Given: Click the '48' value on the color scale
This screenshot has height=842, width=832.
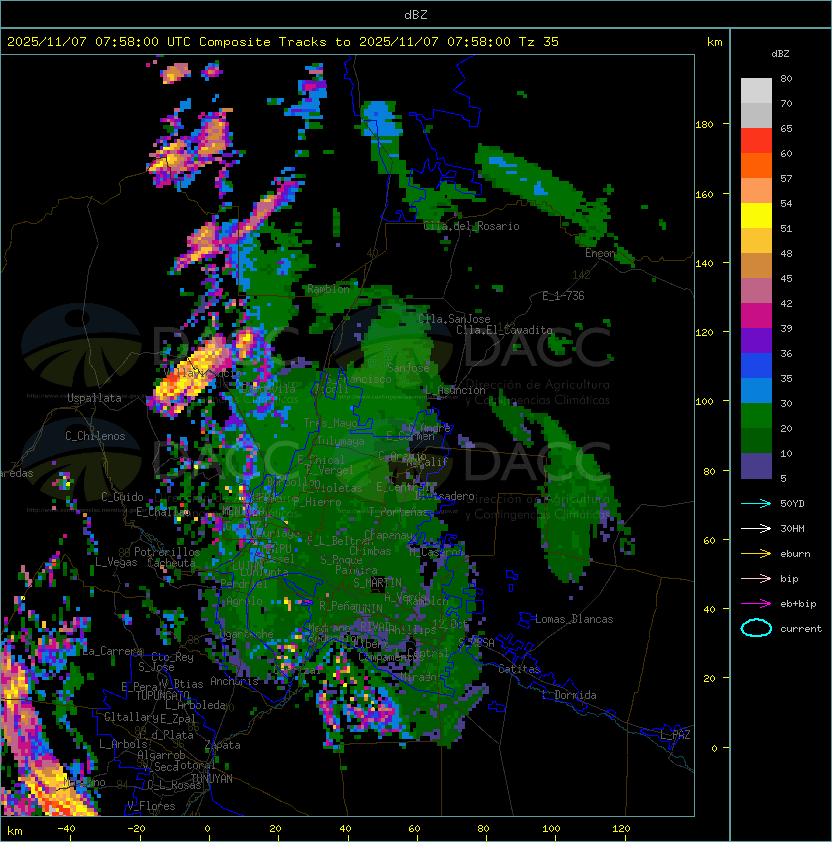Looking at the screenshot, I should click(786, 253).
